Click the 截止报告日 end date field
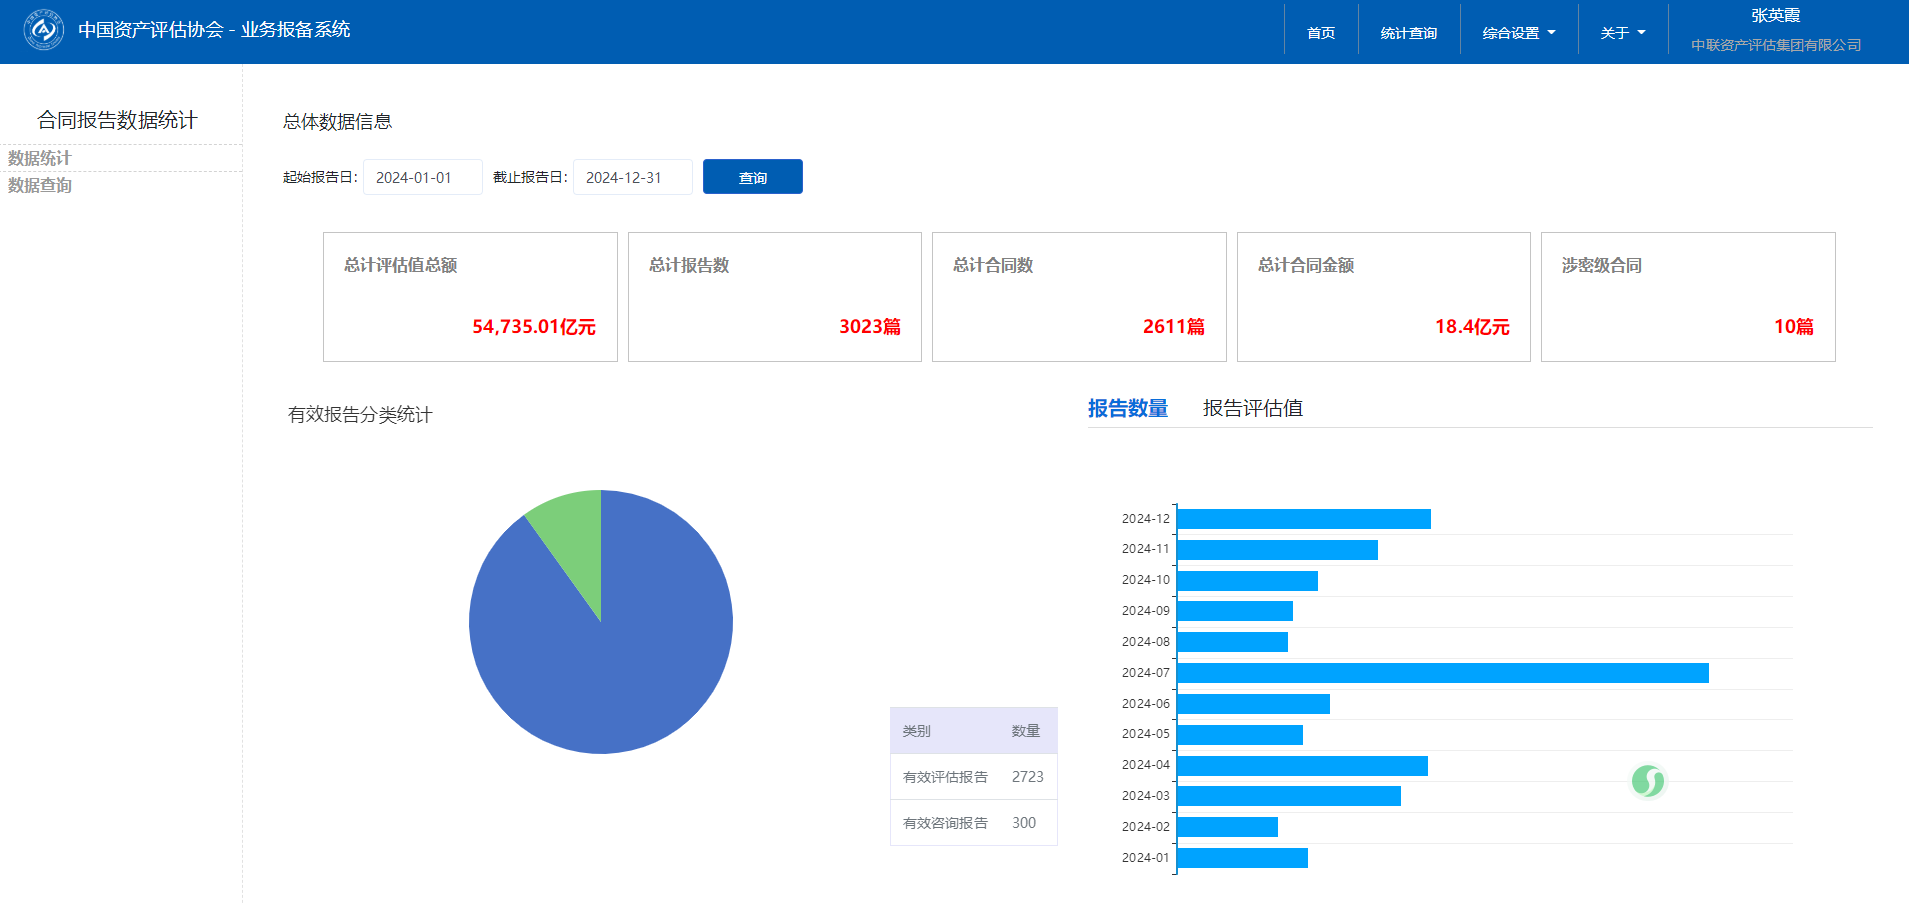 [x=632, y=177]
